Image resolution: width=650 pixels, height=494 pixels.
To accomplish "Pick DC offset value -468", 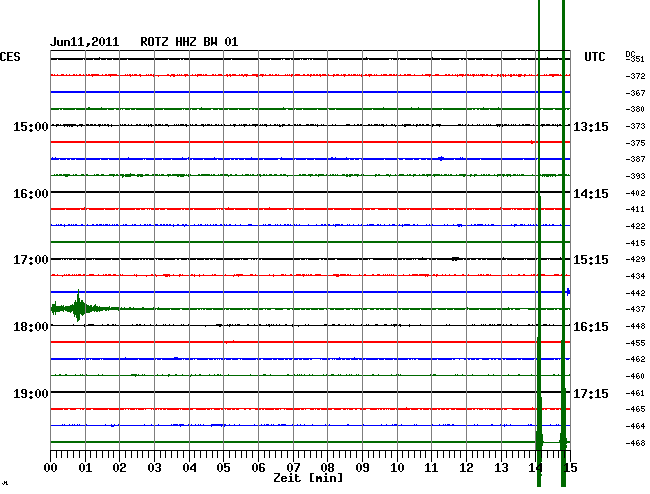I will coord(635,443).
